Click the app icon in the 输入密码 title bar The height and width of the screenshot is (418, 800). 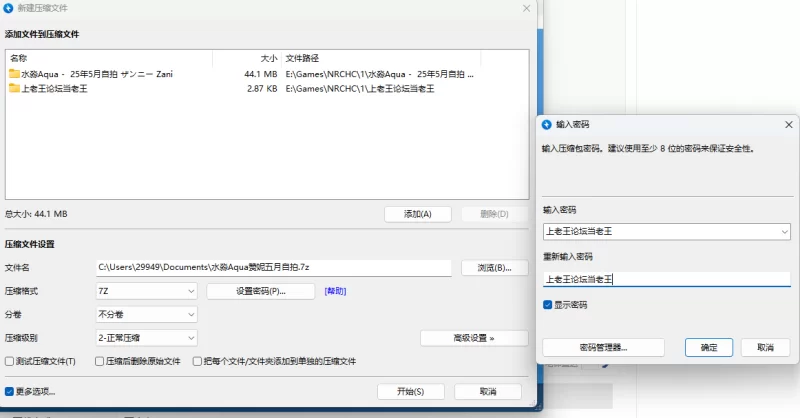pos(546,125)
